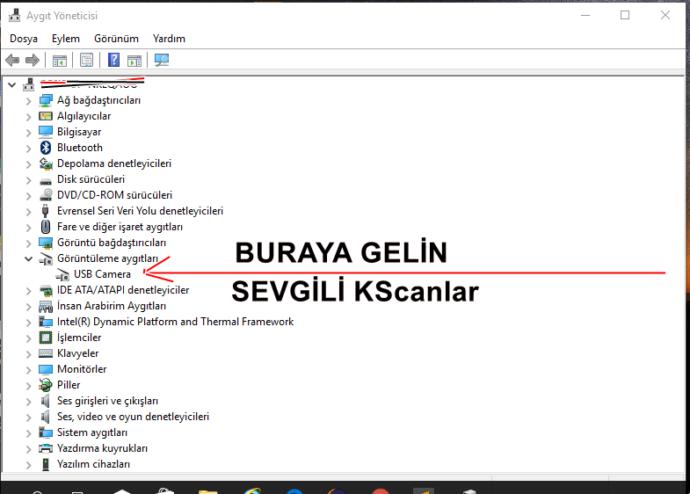This screenshot has width=690, height=494.
Task: Select the Piller category label
Action: [68, 385]
